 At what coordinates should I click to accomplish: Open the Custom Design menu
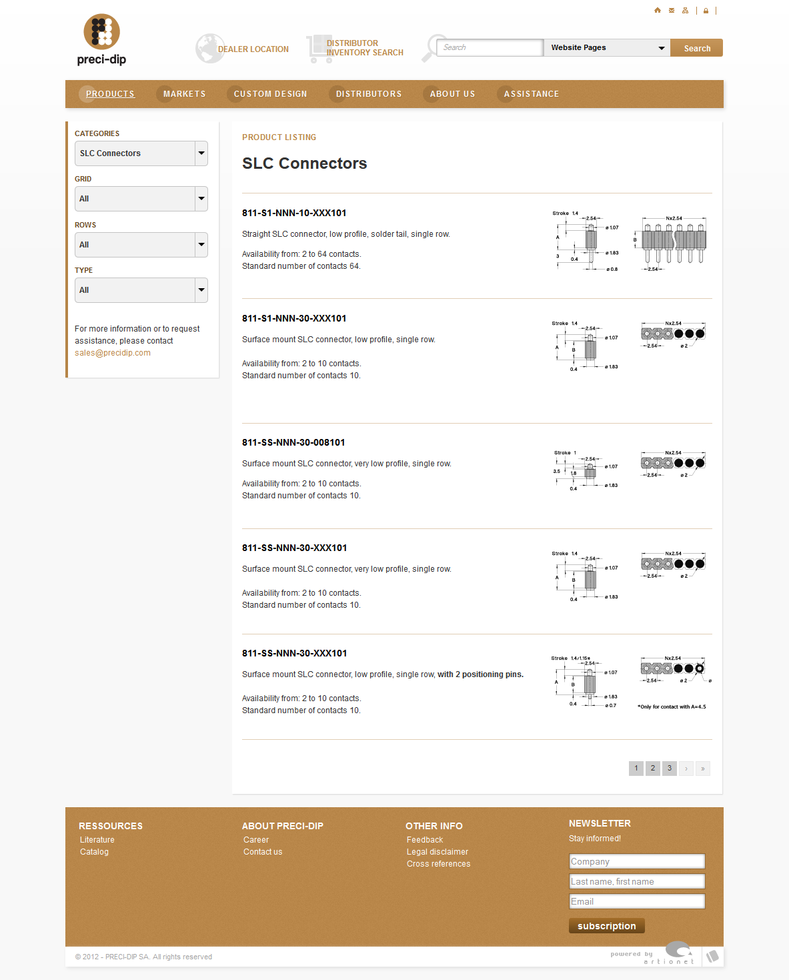click(x=270, y=94)
